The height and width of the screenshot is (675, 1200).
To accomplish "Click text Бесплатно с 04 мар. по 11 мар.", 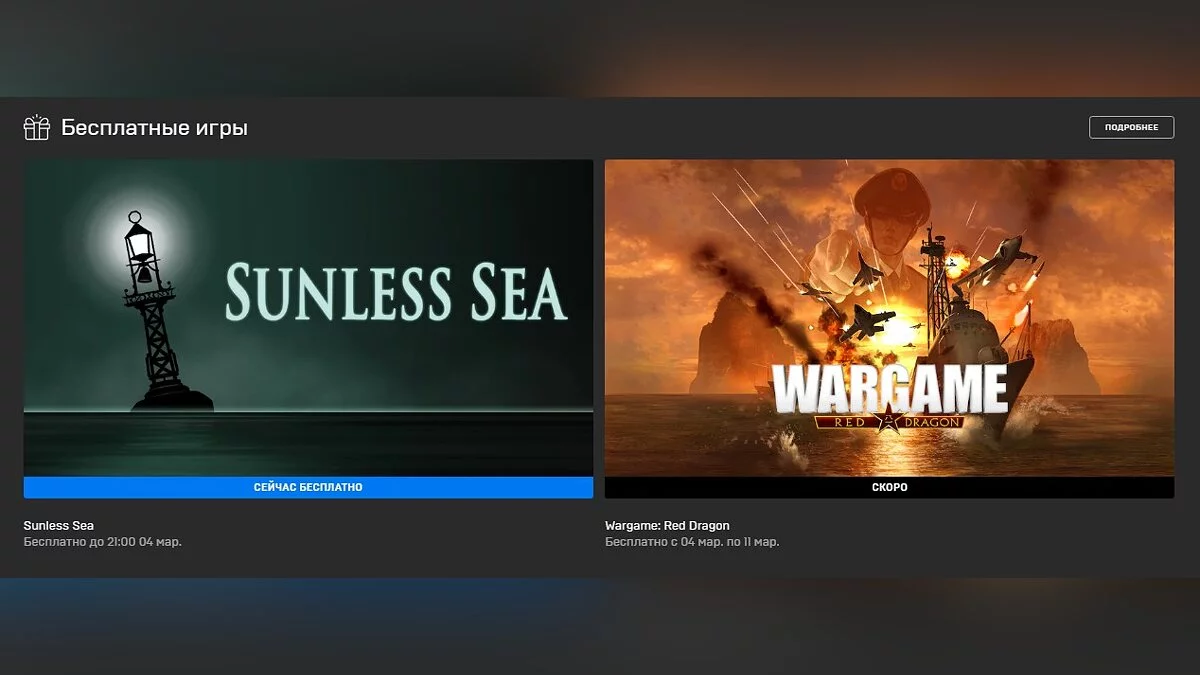I will [x=692, y=542].
